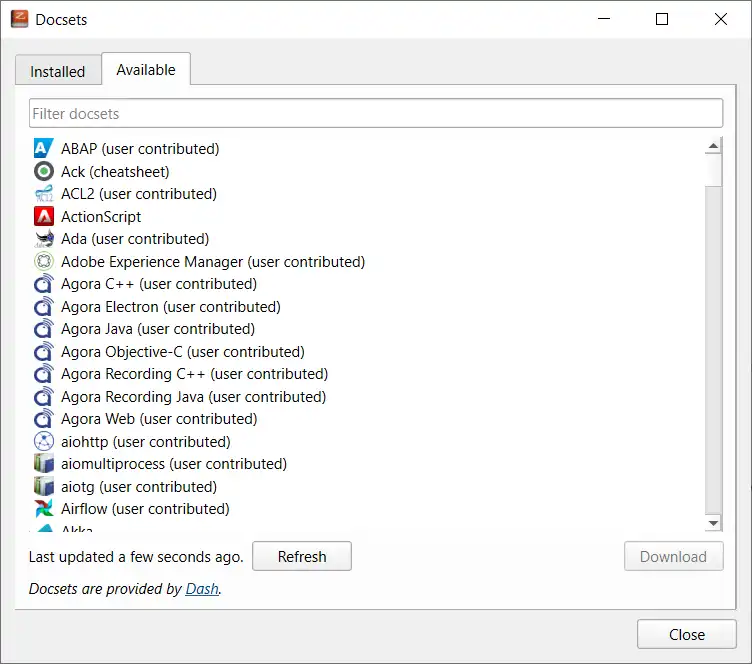The width and height of the screenshot is (752, 664).
Task: Click the Adobe Experience Manager icon
Action: pos(44,261)
